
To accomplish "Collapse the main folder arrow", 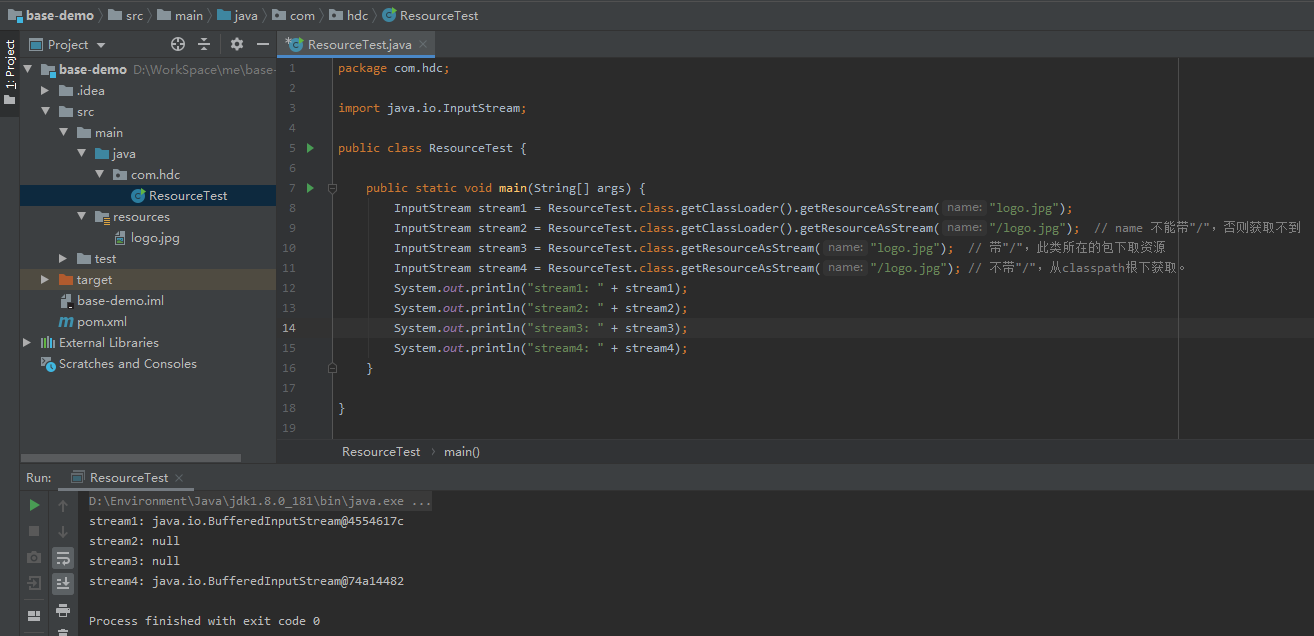I will coord(64,133).
